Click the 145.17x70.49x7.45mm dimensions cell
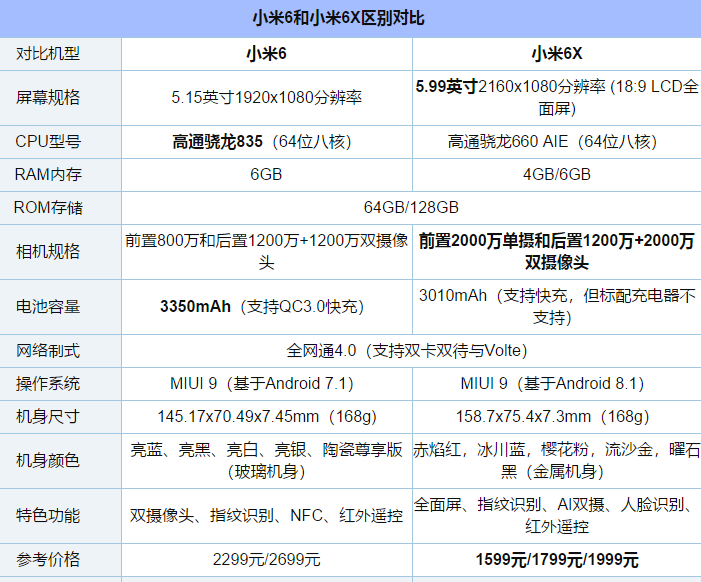This screenshot has height=582, width=701. click(266, 416)
